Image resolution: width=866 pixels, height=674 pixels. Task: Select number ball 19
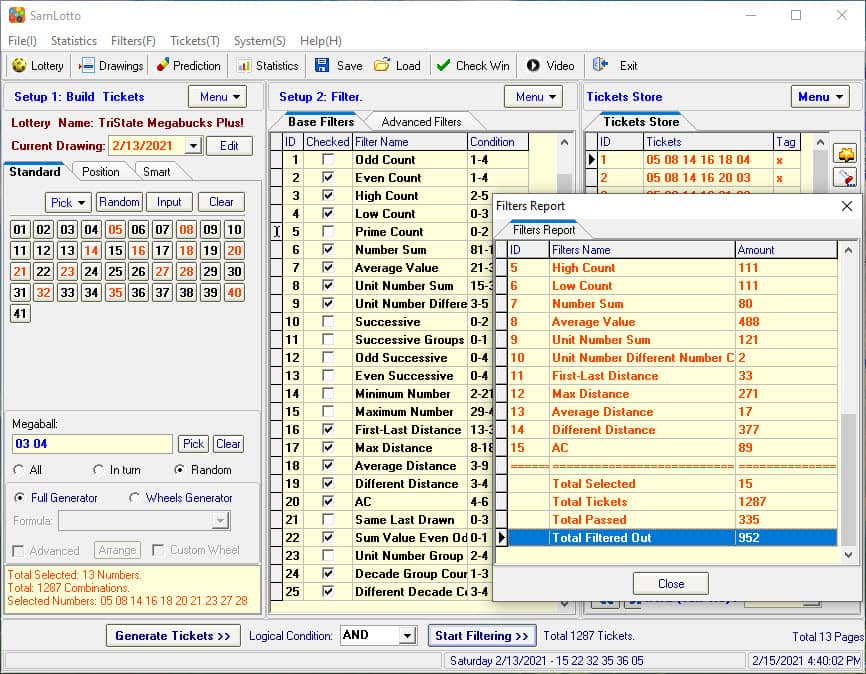[x=210, y=250]
